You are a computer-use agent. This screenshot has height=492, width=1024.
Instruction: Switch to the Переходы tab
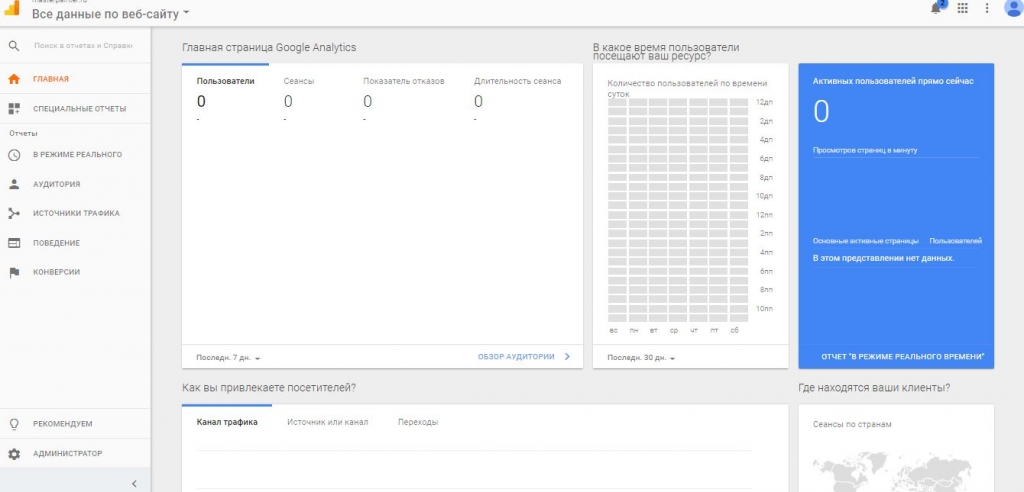(418, 422)
